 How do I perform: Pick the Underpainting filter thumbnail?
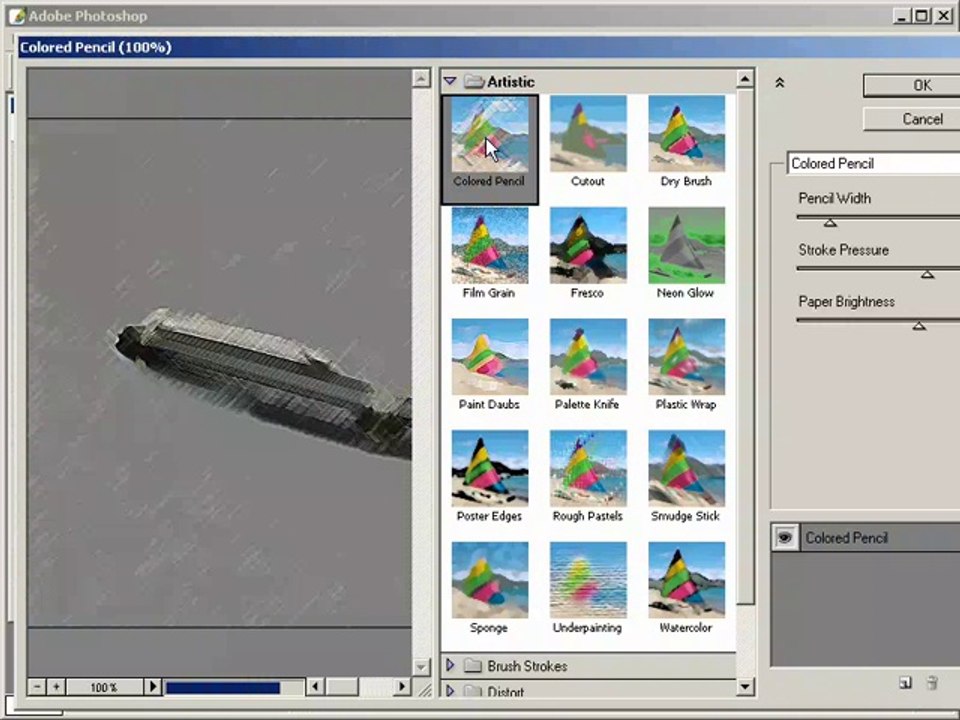point(588,580)
